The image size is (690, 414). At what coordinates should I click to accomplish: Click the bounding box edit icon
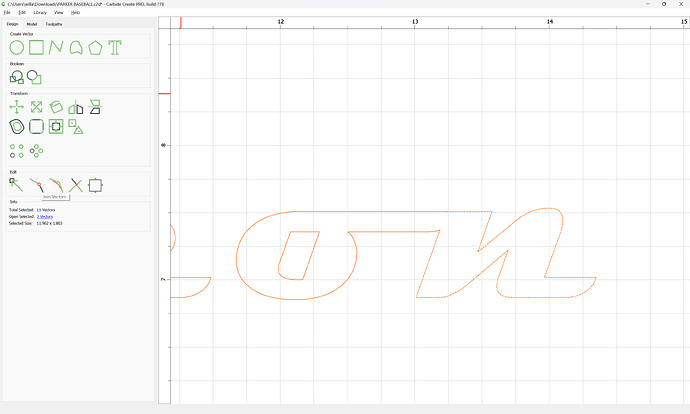click(95, 185)
